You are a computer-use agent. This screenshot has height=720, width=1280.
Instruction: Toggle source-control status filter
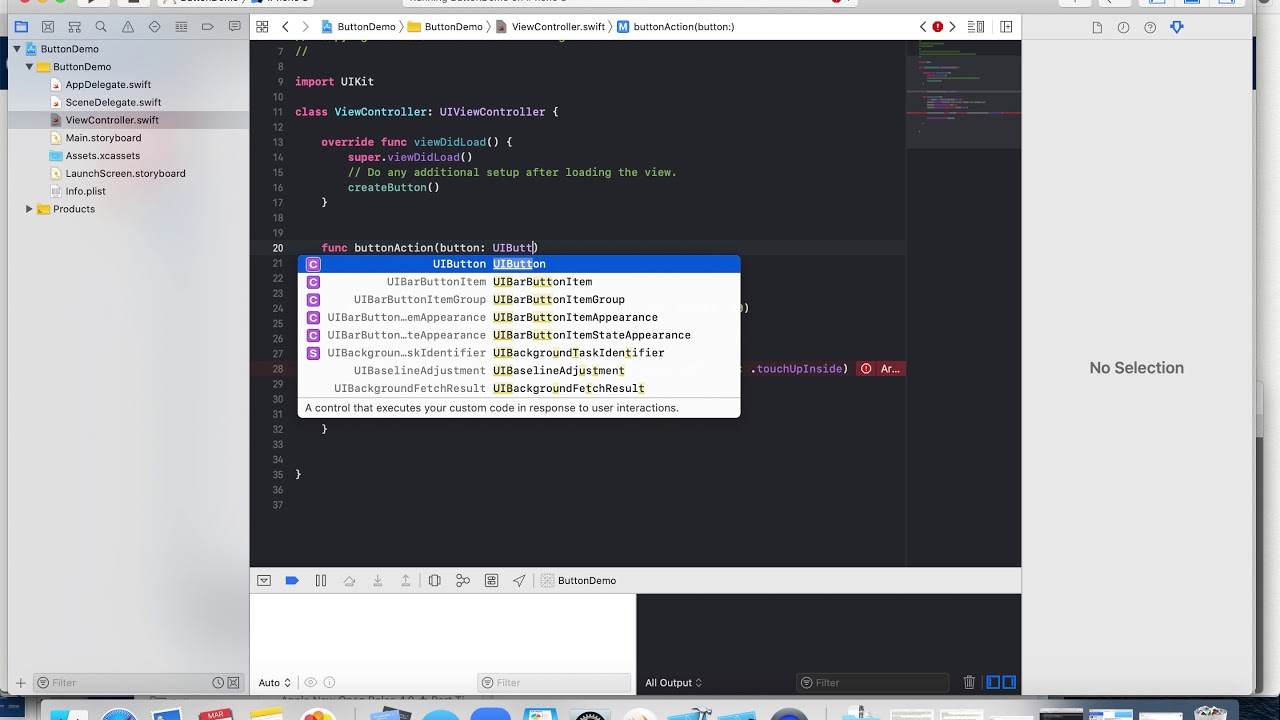[234, 683]
